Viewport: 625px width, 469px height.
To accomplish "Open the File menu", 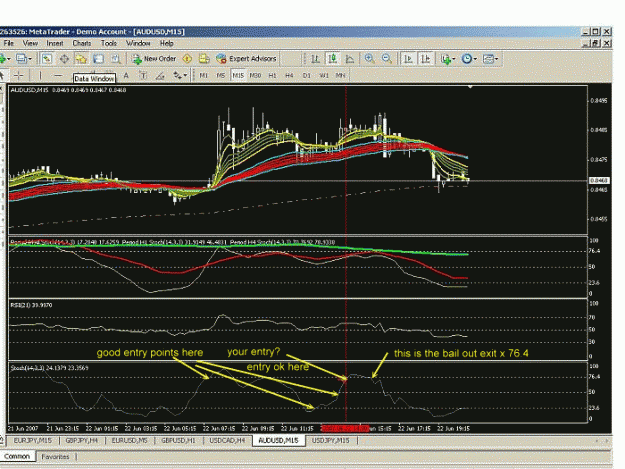I will (x=8, y=43).
